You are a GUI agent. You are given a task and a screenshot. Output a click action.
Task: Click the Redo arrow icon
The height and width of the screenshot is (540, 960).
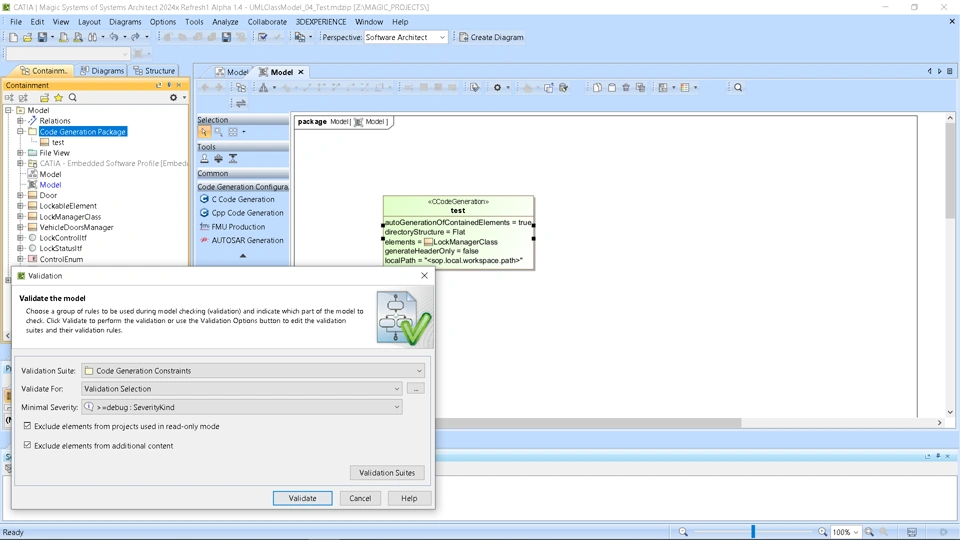click(135, 37)
